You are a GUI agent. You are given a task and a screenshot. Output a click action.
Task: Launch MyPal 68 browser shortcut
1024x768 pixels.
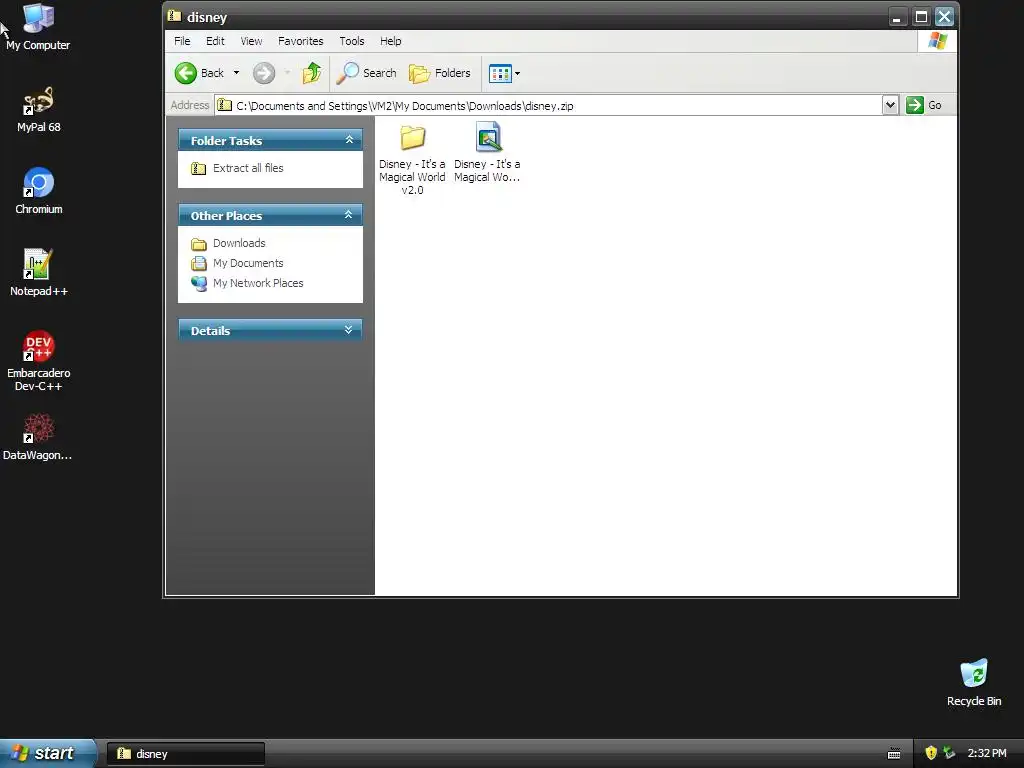coord(39,110)
